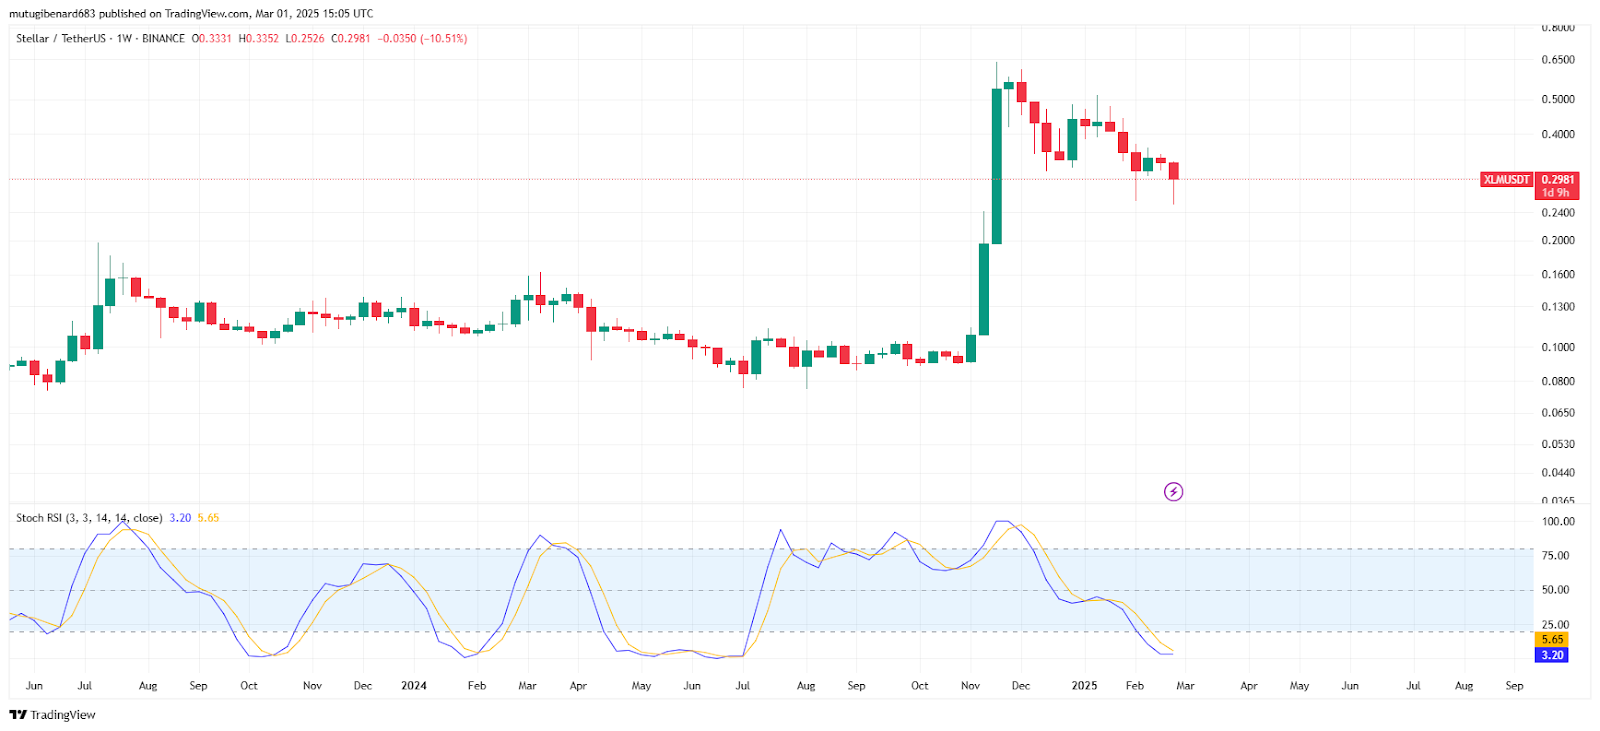This screenshot has width=1600, height=731.
Task: Click the 2024 label on time axis
Action: [x=414, y=686]
